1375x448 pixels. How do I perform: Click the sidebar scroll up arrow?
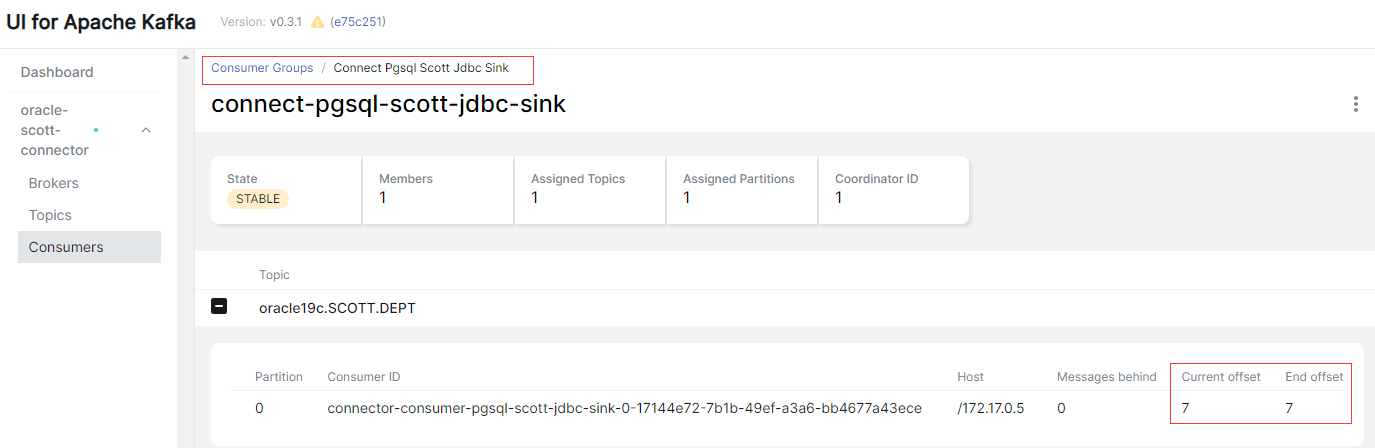pyautogui.click(x=185, y=58)
